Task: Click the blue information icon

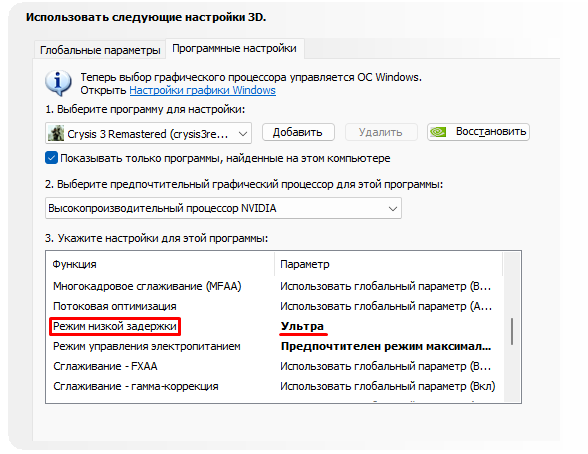Action: (x=58, y=83)
